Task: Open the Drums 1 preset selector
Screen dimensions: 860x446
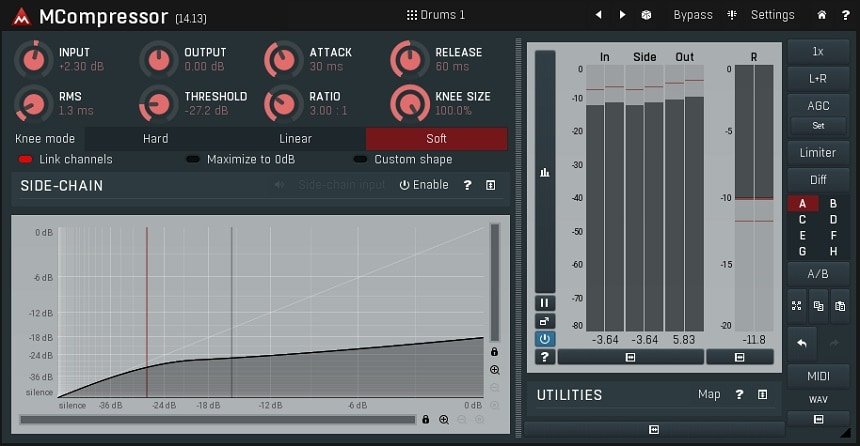Action: pos(436,15)
